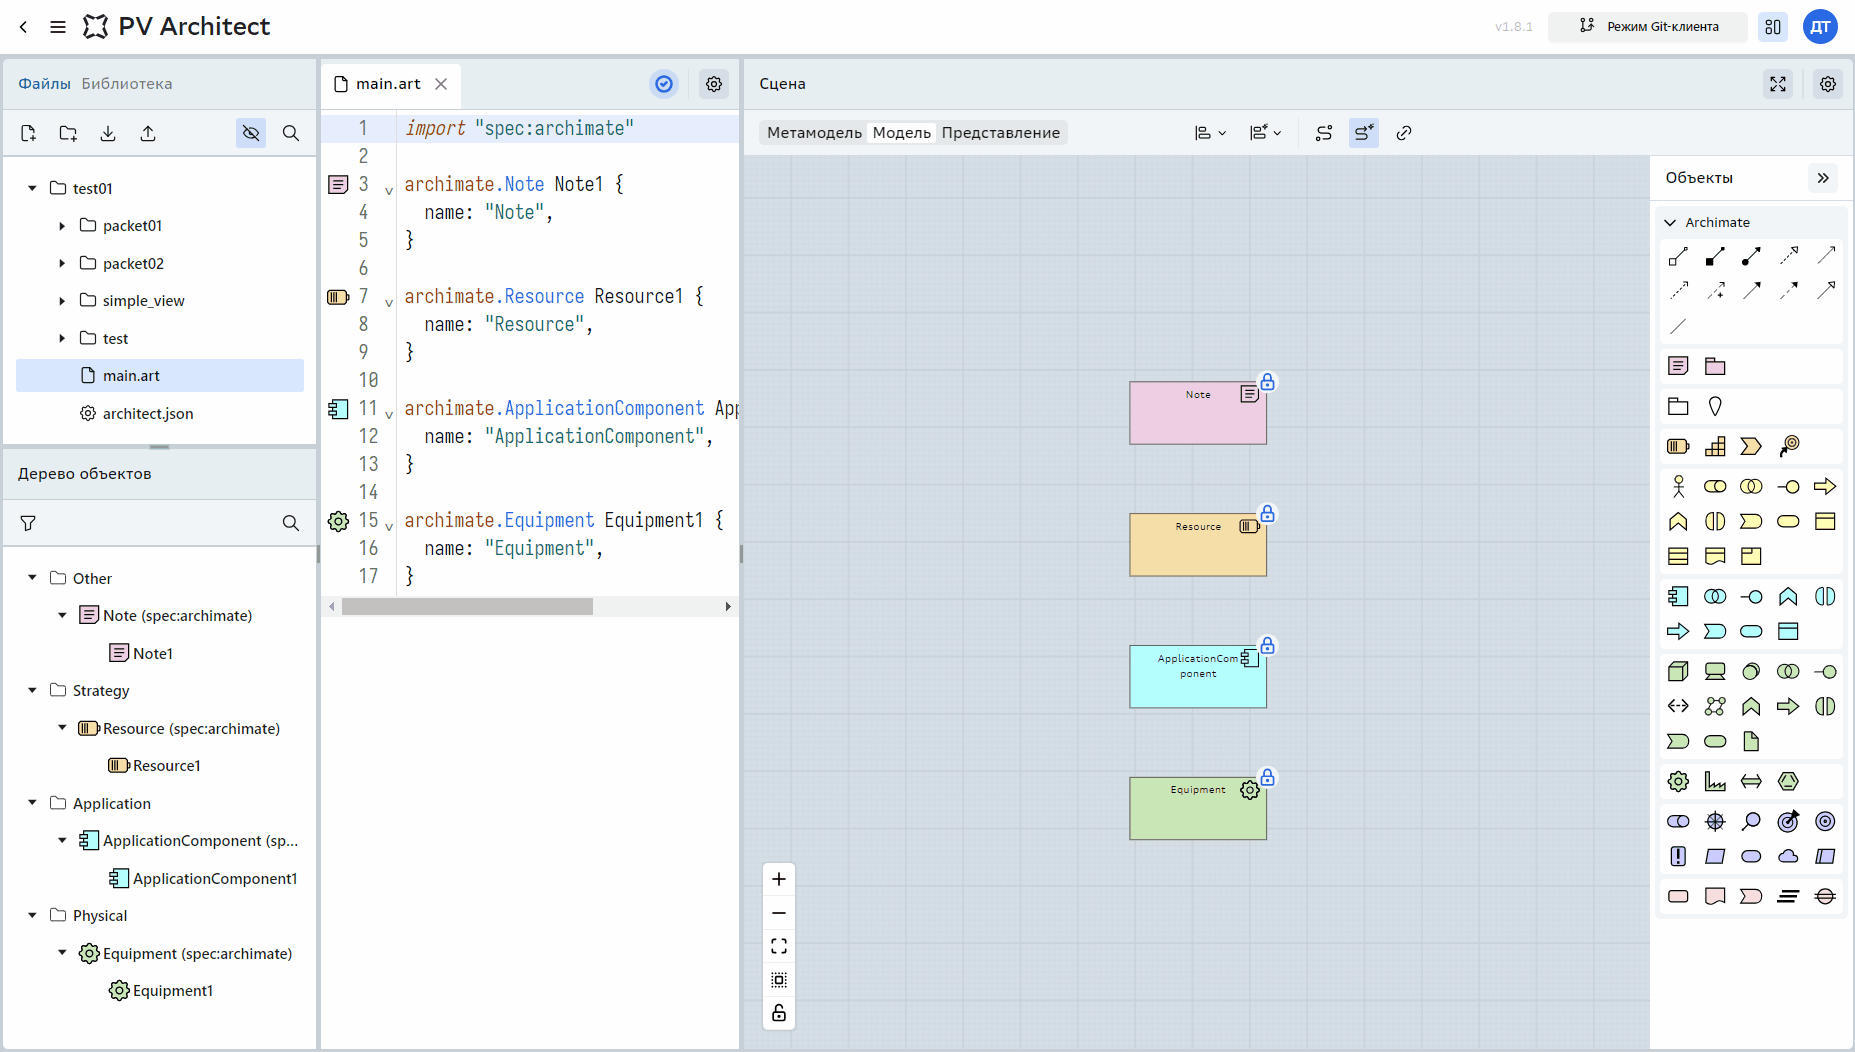The height and width of the screenshot is (1052, 1855).
Task: Create a new folder in Files toolbar
Action: pyautogui.click(x=68, y=133)
